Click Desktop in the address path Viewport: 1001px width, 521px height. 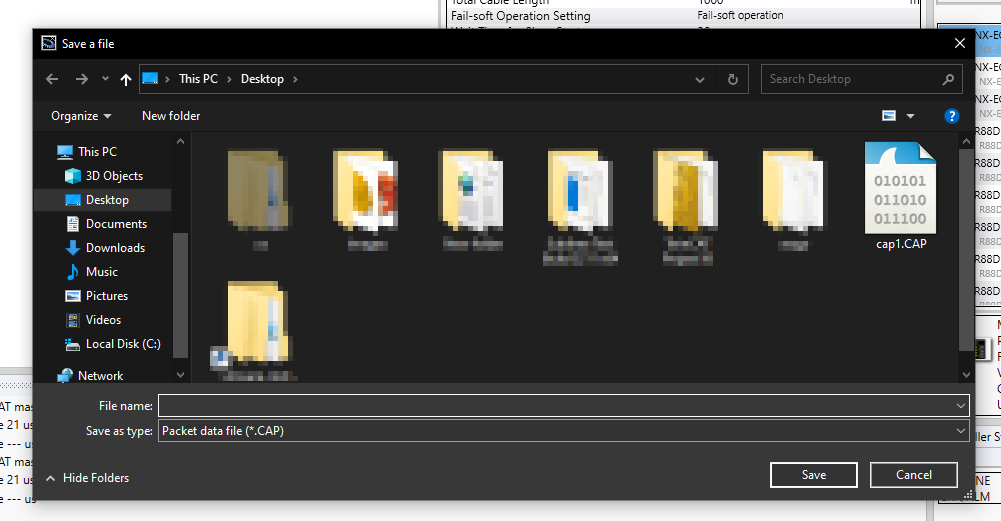tap(262, 79)
